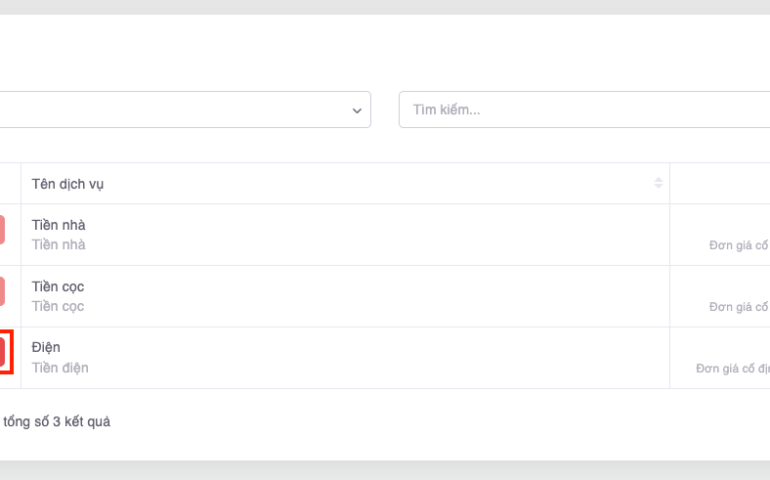Image resolution: width=770 pixels, height=480 pixels.
Task: Select the Tiền cọc service name
Action: 58,287
